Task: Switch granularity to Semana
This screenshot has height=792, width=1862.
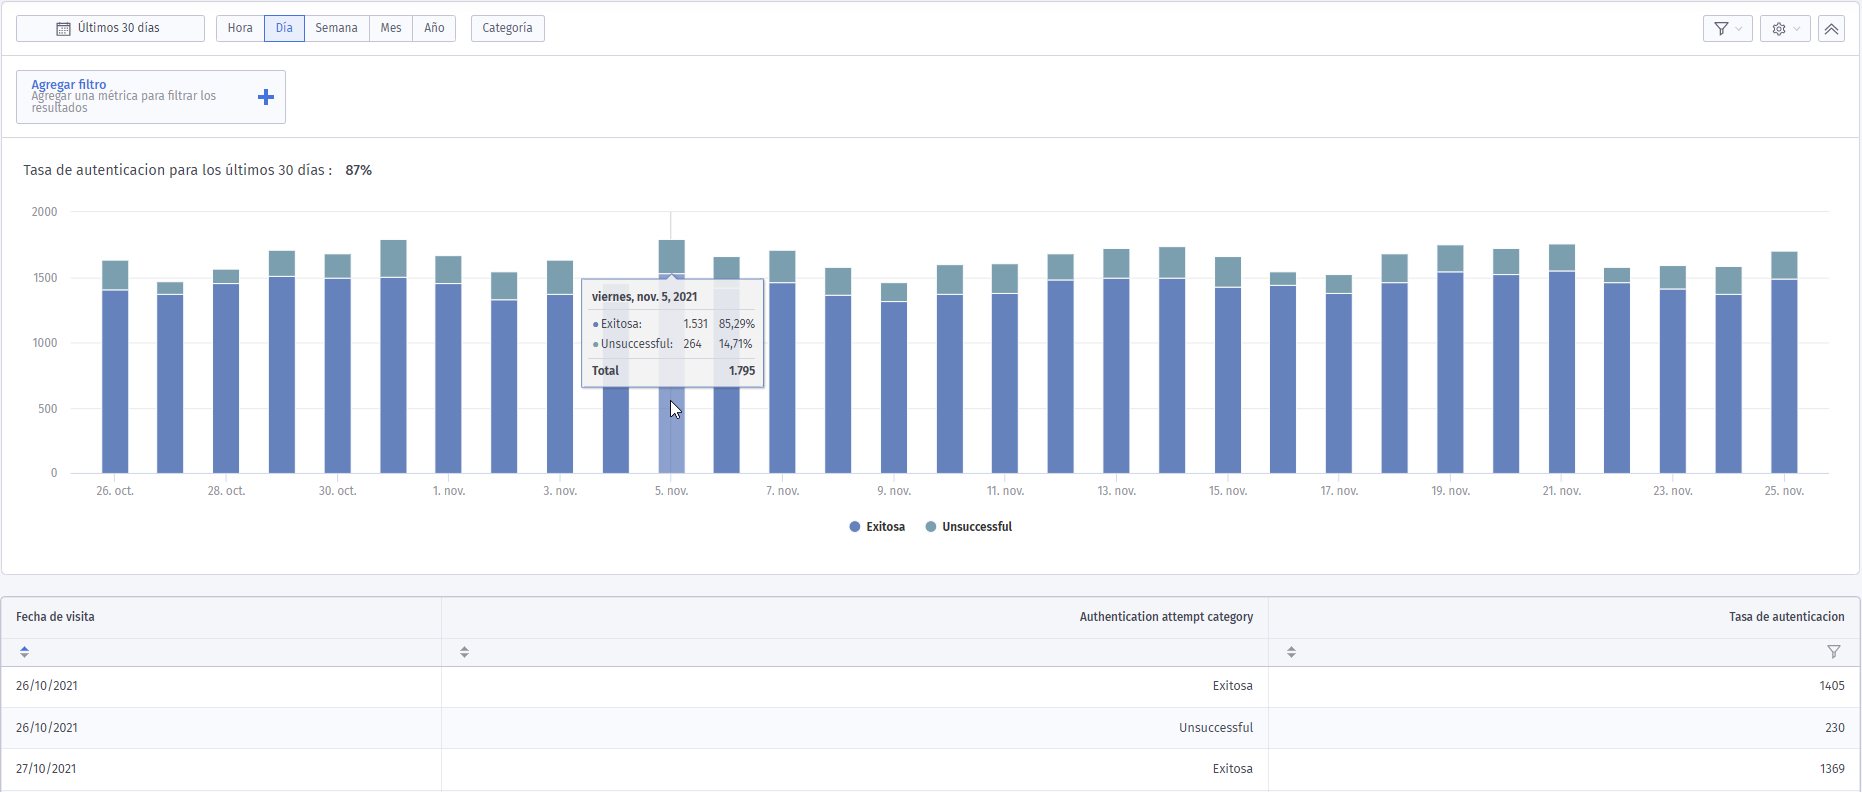Action: click(336, 28)
